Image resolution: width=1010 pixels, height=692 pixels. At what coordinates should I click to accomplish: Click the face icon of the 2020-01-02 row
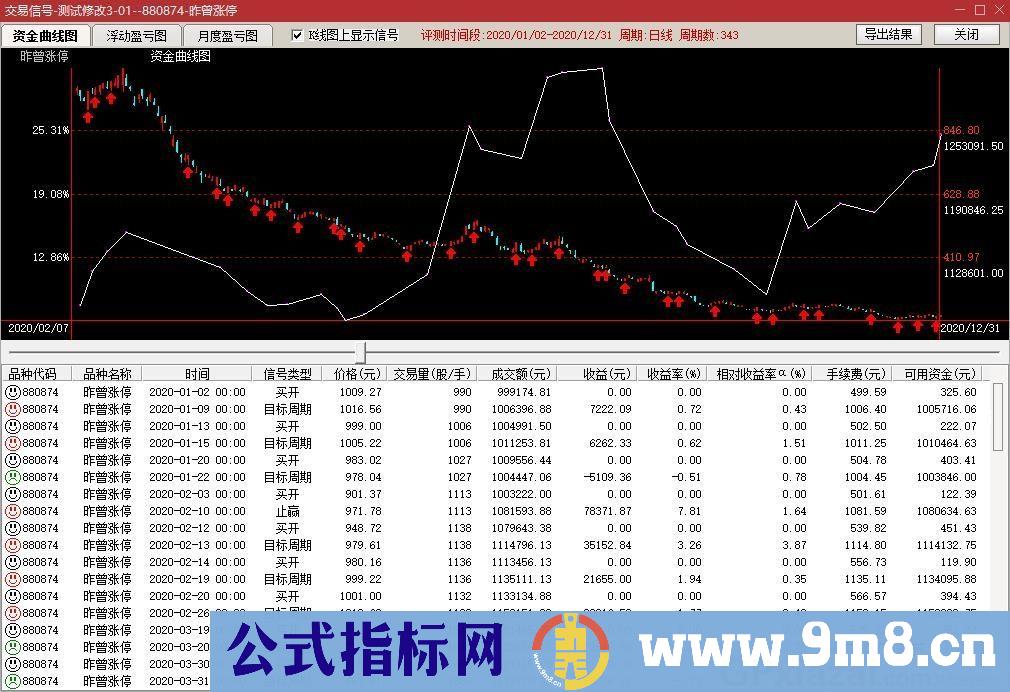[x=13, y=392]
